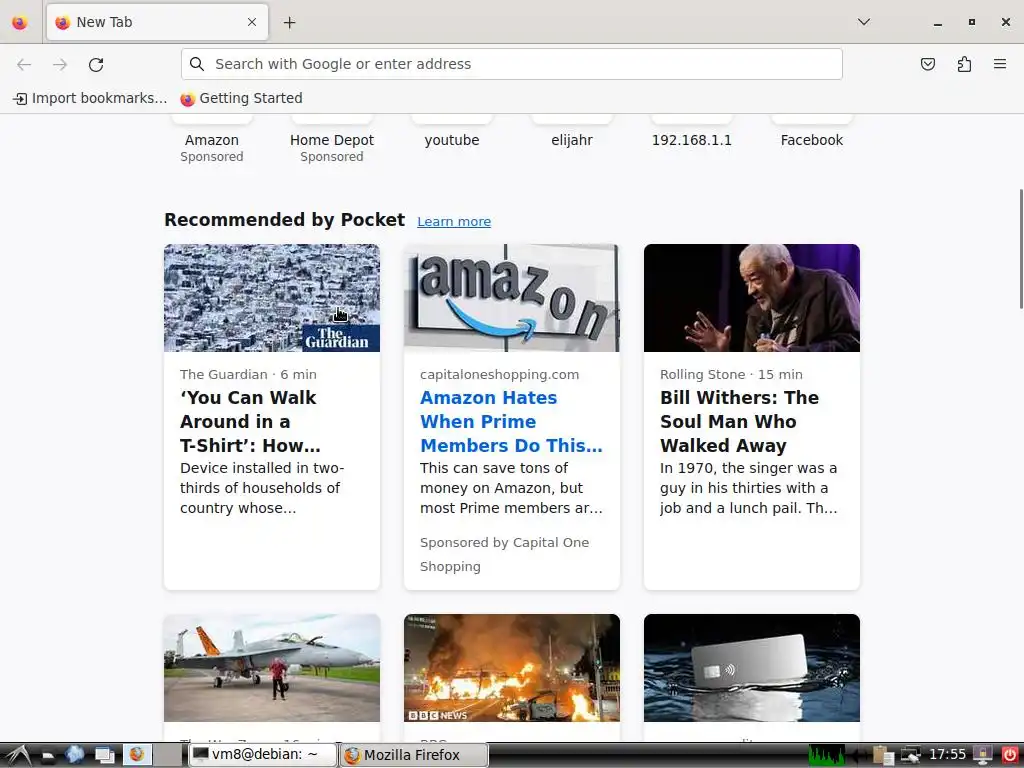Launch web browser globe icon in taskbar

[74, 755]
